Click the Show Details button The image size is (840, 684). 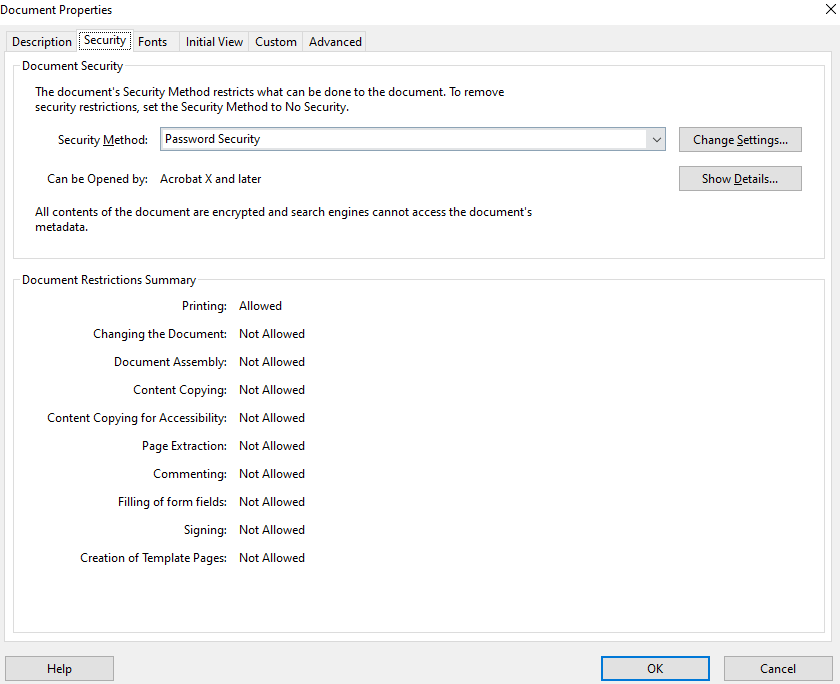(x=740, y=179)
